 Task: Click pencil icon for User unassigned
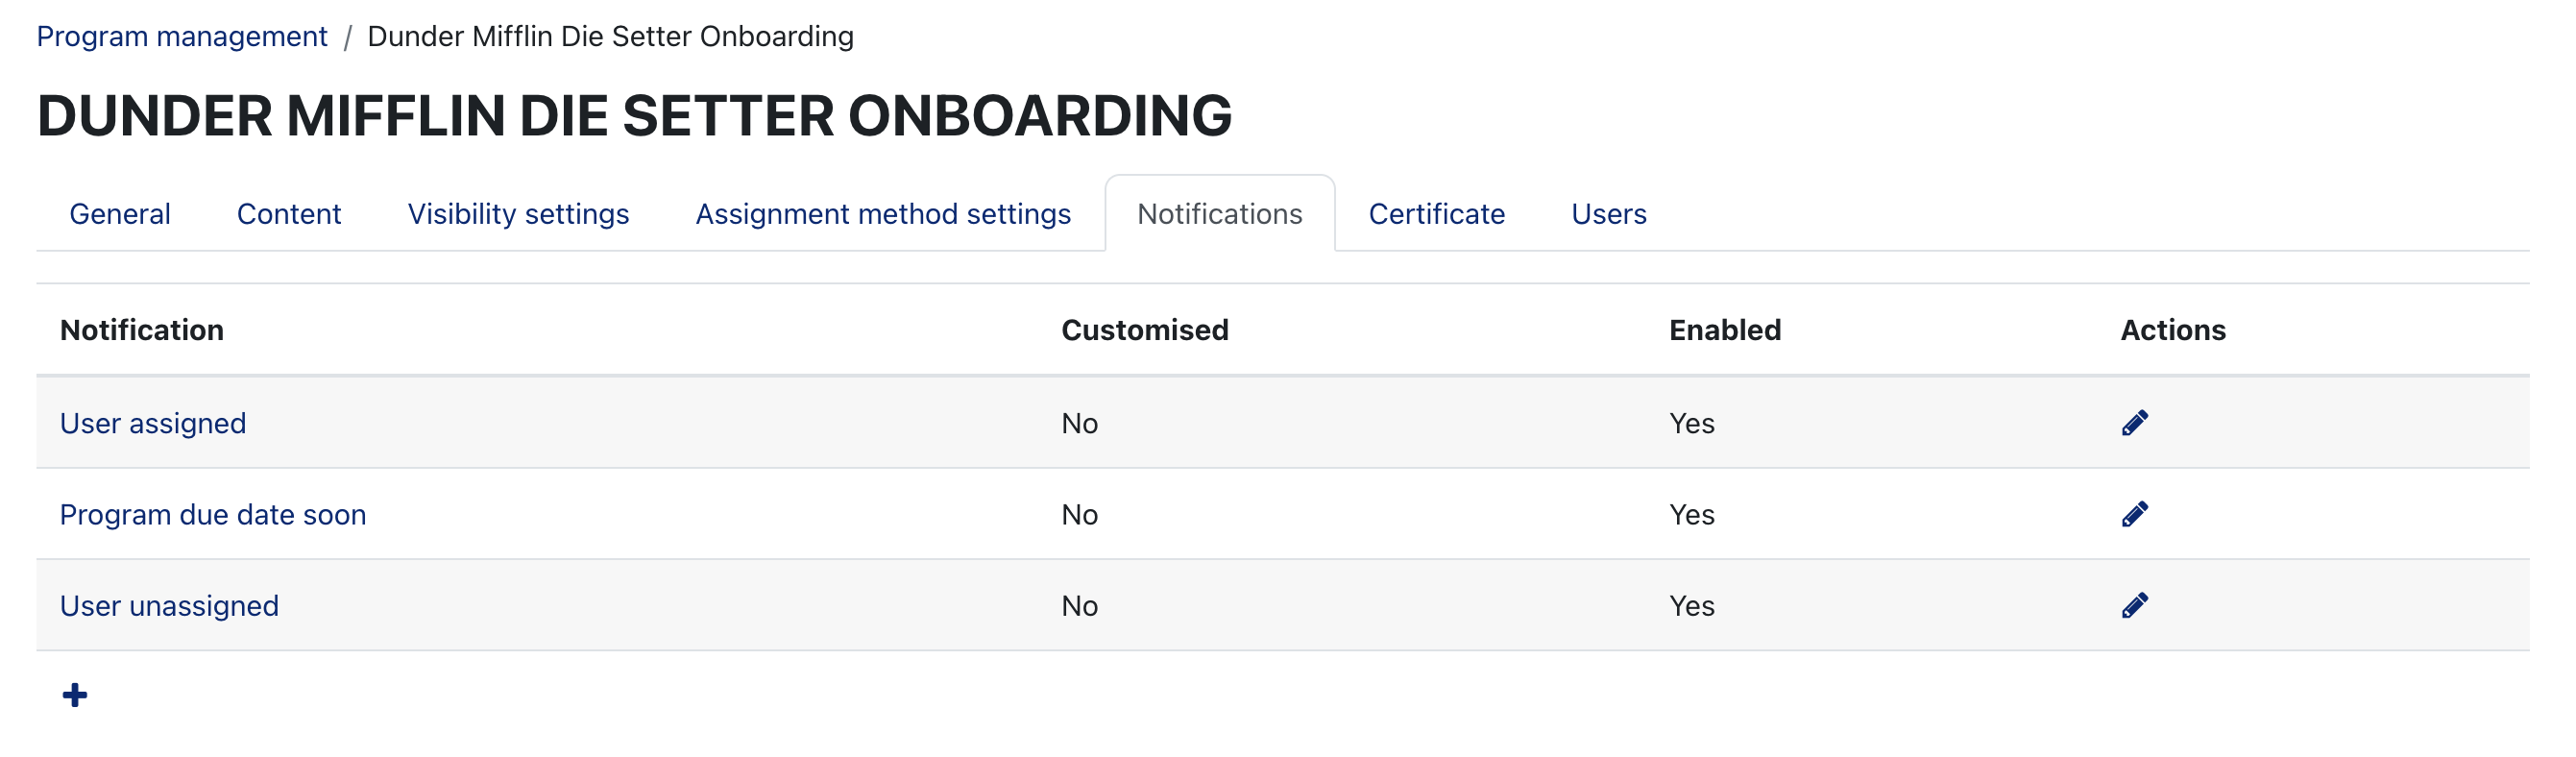pyautogui.click(x=2134, y=605)
